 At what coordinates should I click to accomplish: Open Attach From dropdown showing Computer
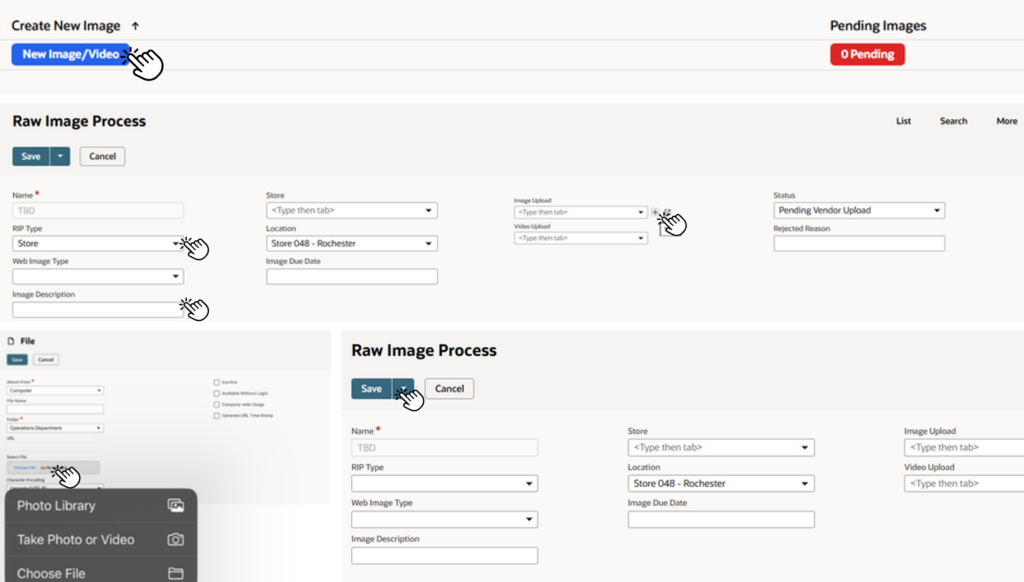(55, 391)
